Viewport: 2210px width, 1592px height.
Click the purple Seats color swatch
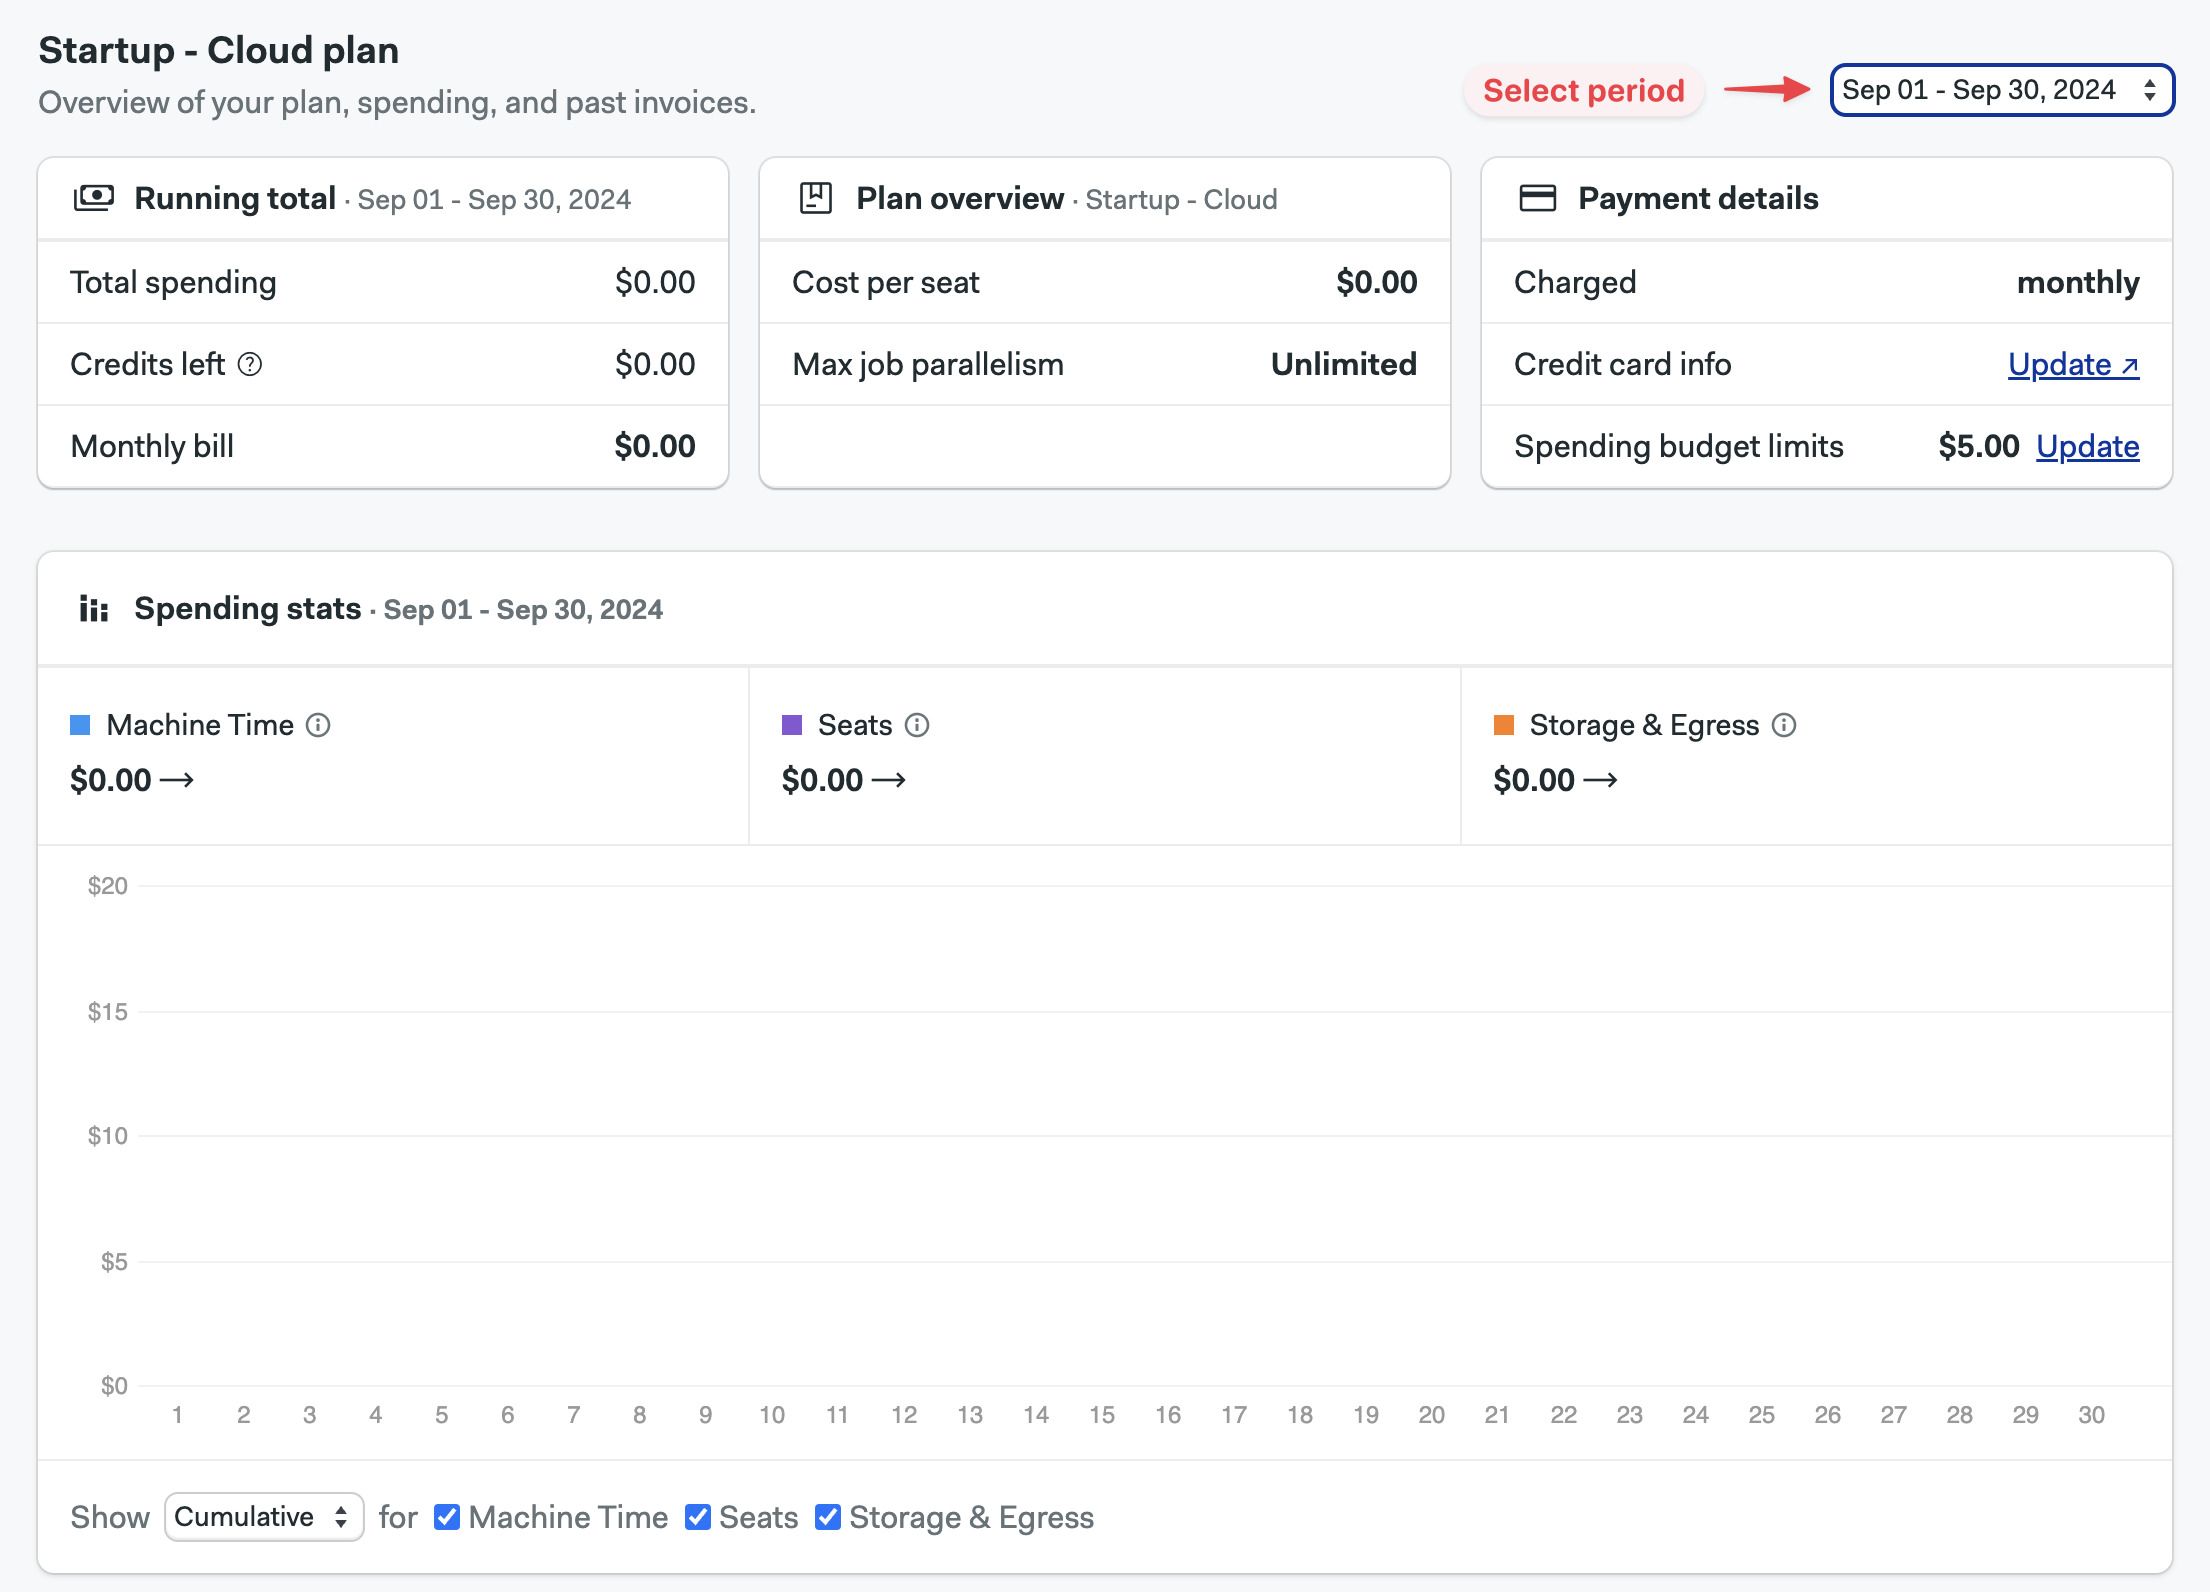(792, 725)
